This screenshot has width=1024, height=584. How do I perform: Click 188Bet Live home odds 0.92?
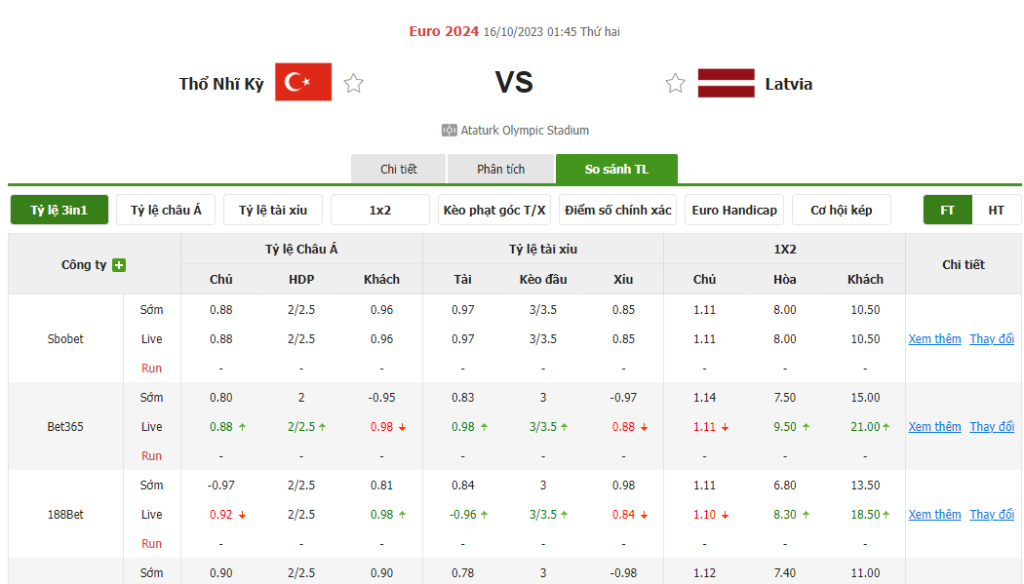tap(221, 514)
